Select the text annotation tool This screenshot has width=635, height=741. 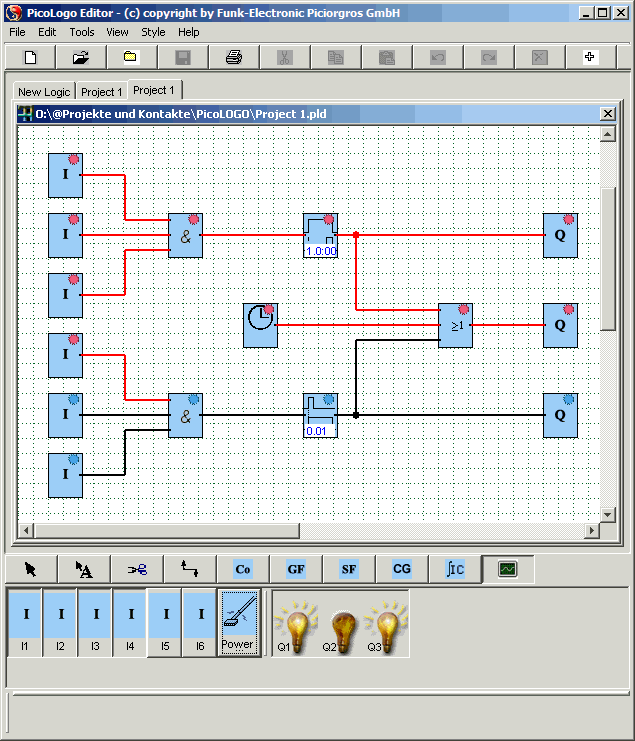pos(83,569)
